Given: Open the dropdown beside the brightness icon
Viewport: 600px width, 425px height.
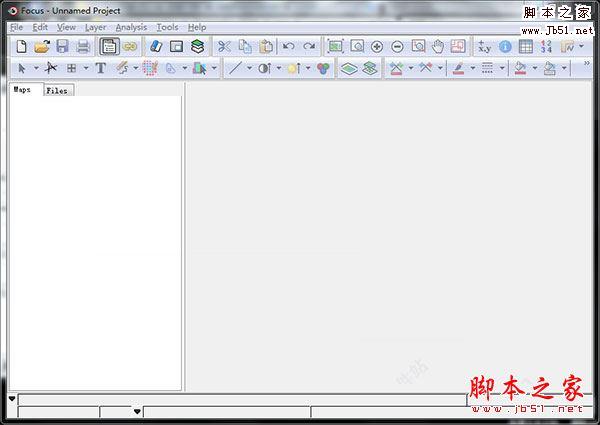Looking at the screenshot, I should pos(308,68).
